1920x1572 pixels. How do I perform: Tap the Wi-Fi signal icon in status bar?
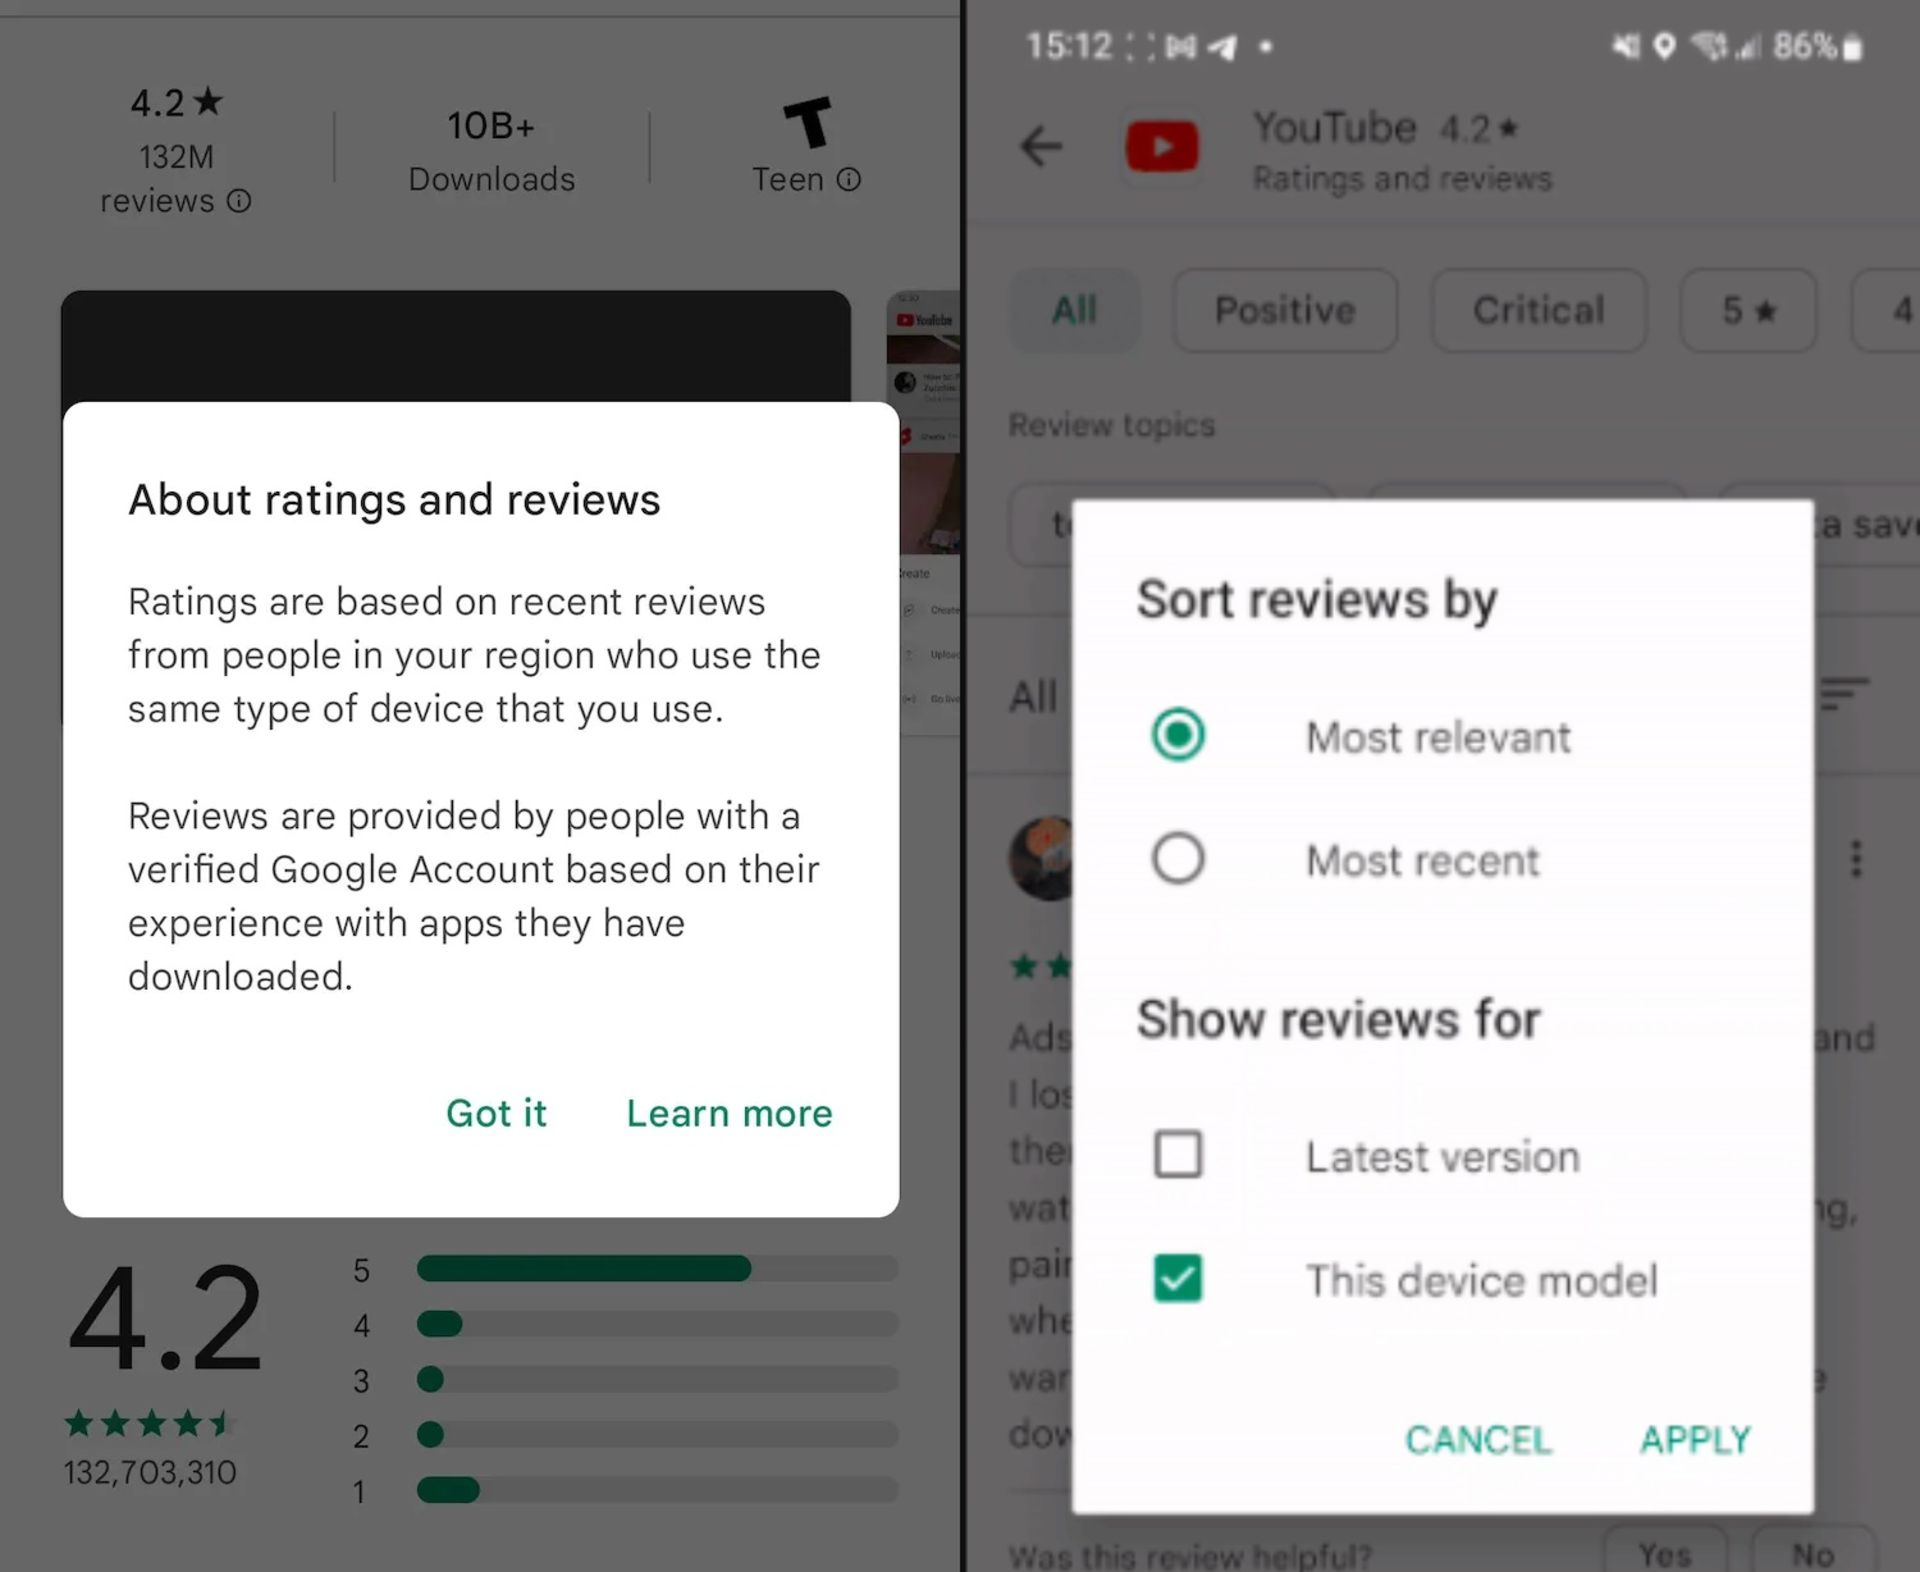pyautogui.click(x=1708, y=46)
